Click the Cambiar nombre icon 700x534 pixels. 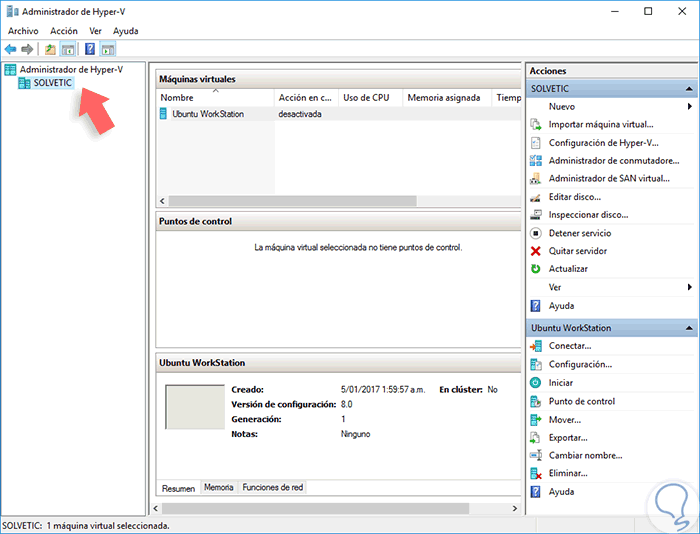[536, 455]
